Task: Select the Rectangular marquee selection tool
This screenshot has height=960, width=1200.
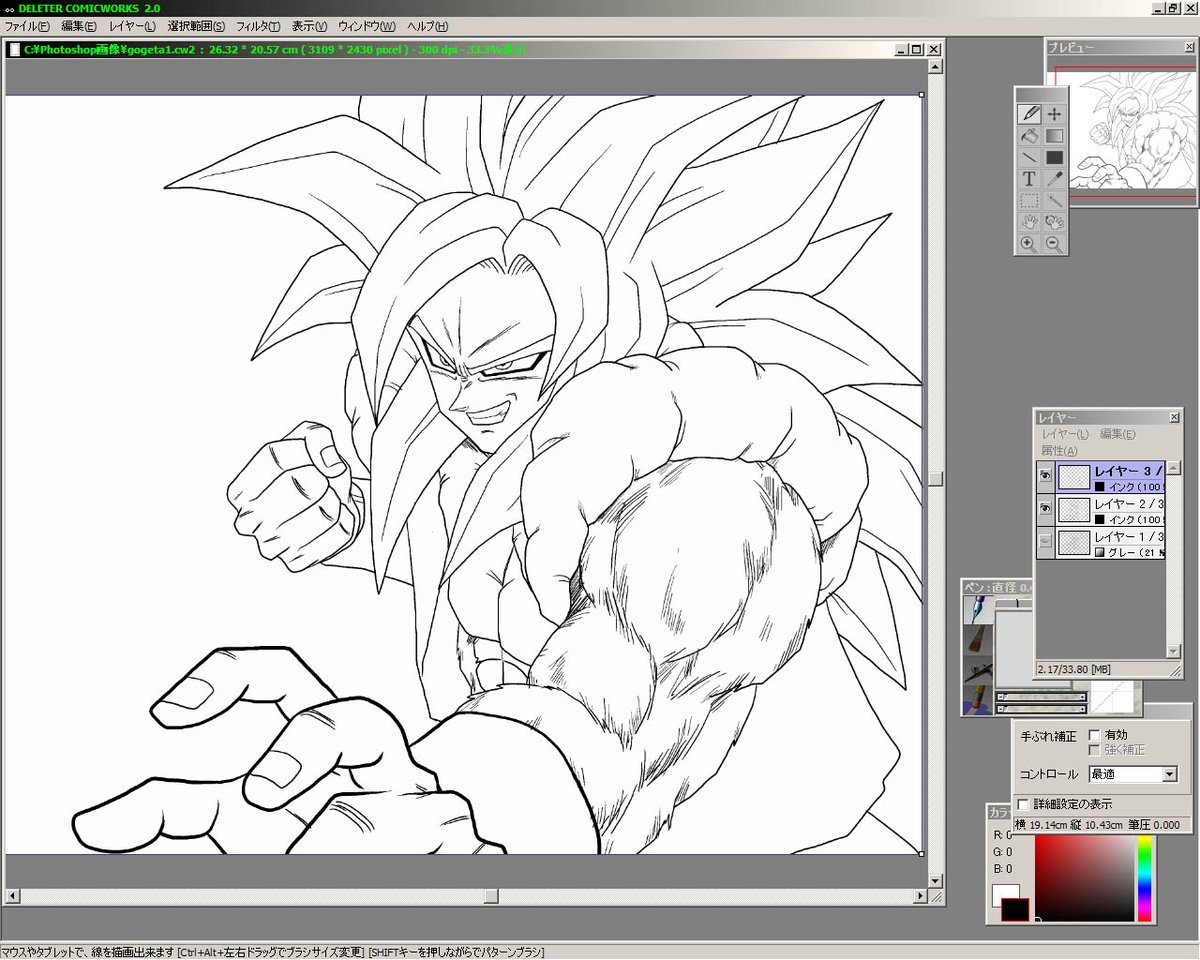Action: [x=1029, y=201]
